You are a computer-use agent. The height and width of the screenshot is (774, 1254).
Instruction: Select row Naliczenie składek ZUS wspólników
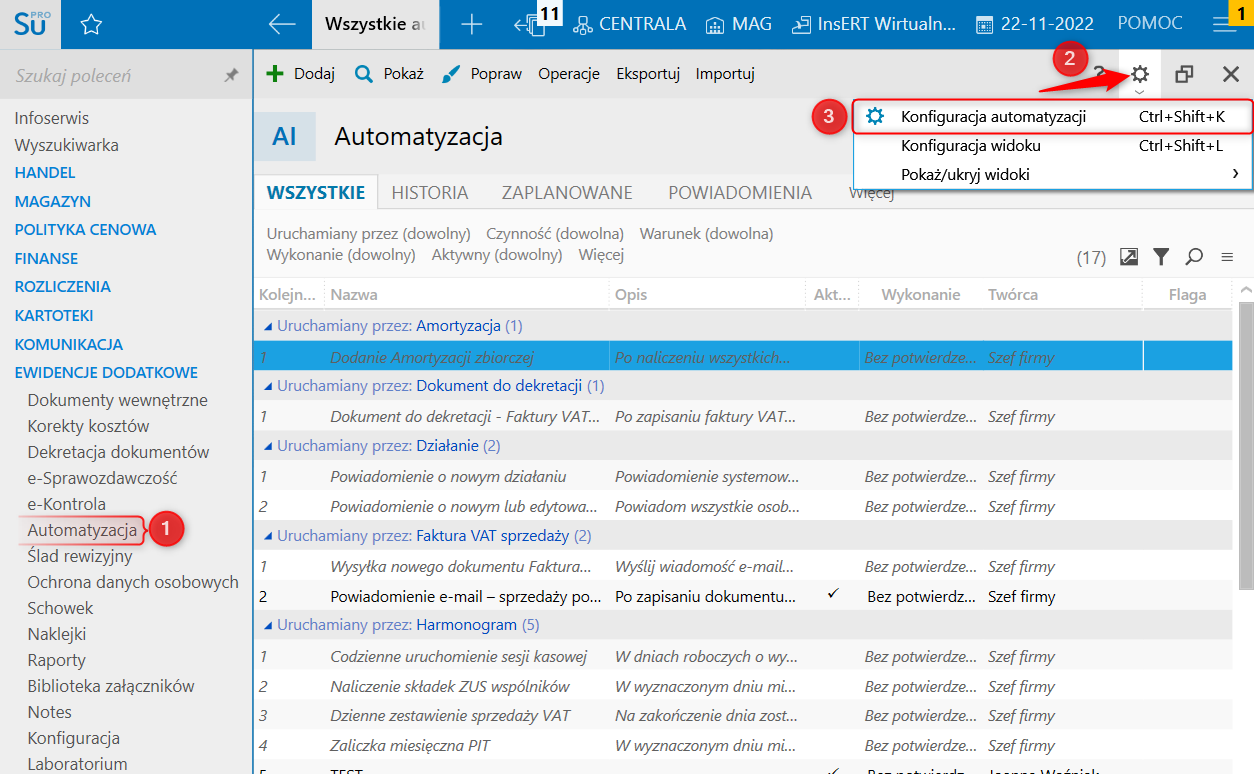(744, 686)
